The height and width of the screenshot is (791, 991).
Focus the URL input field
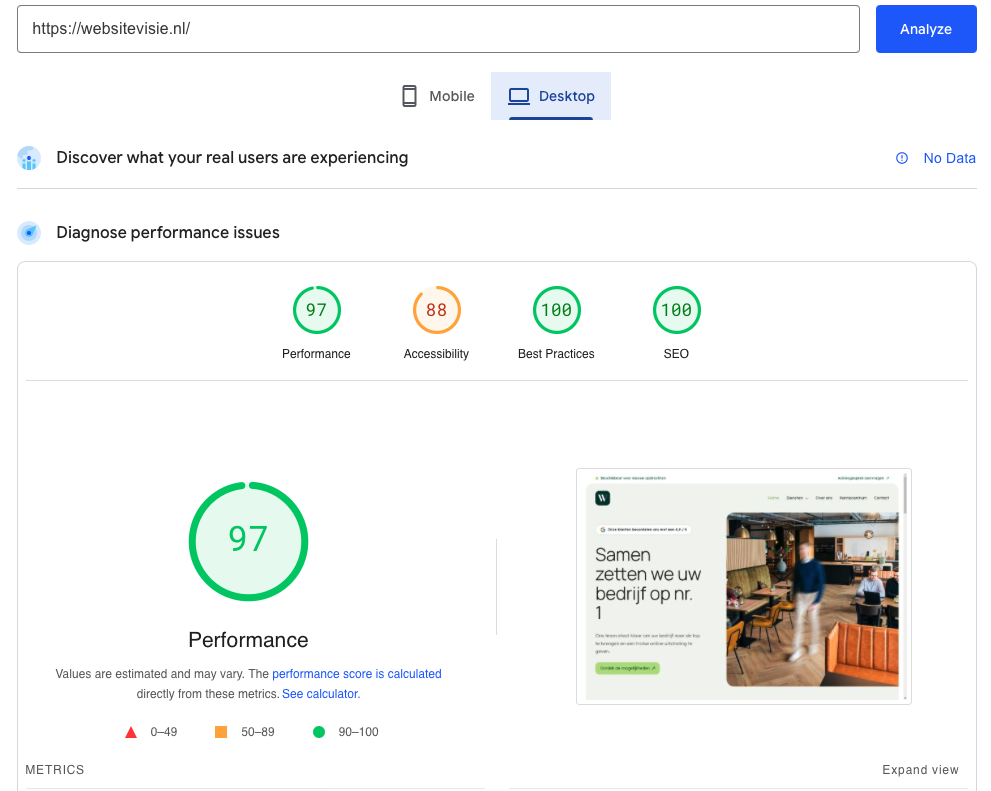(x=438, y=29)
